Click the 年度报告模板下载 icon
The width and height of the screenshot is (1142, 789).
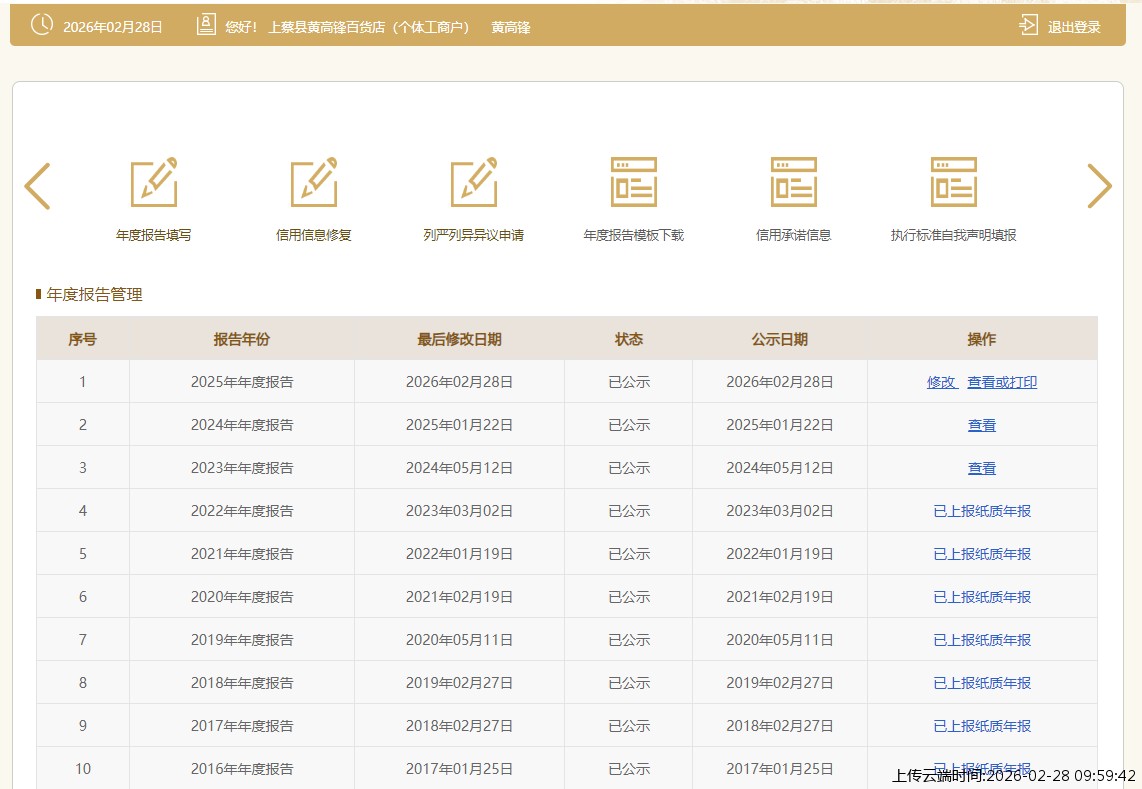click(x=634, y=183)
